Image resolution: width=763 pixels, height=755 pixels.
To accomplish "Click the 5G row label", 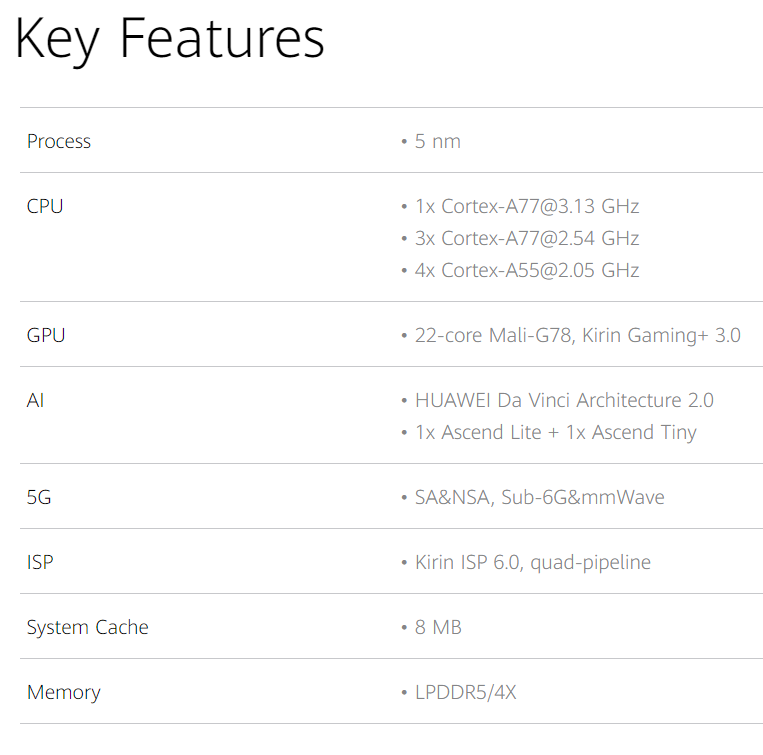I will pyautogui.click(x=39, y=497).
